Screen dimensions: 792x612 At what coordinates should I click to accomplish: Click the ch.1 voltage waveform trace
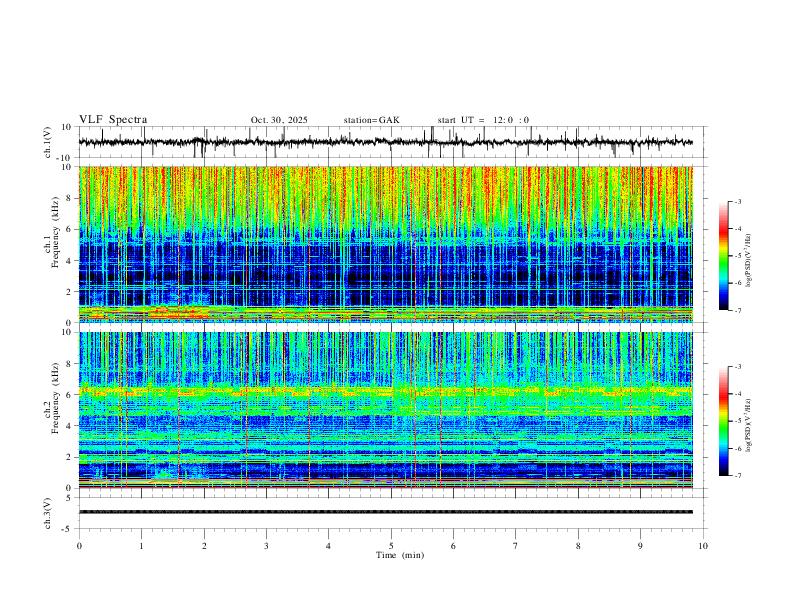click(x=385, y=142)
